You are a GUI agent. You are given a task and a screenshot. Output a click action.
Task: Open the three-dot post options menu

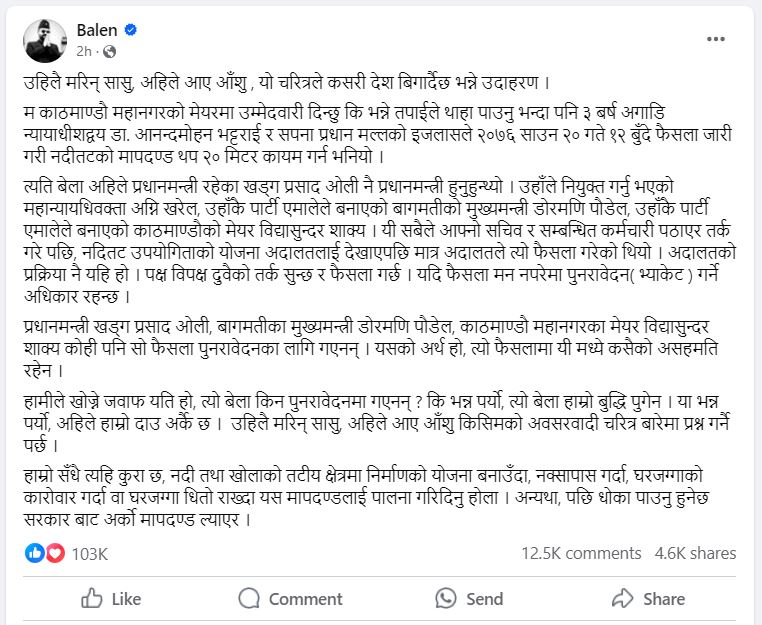[x=716, y=39]
